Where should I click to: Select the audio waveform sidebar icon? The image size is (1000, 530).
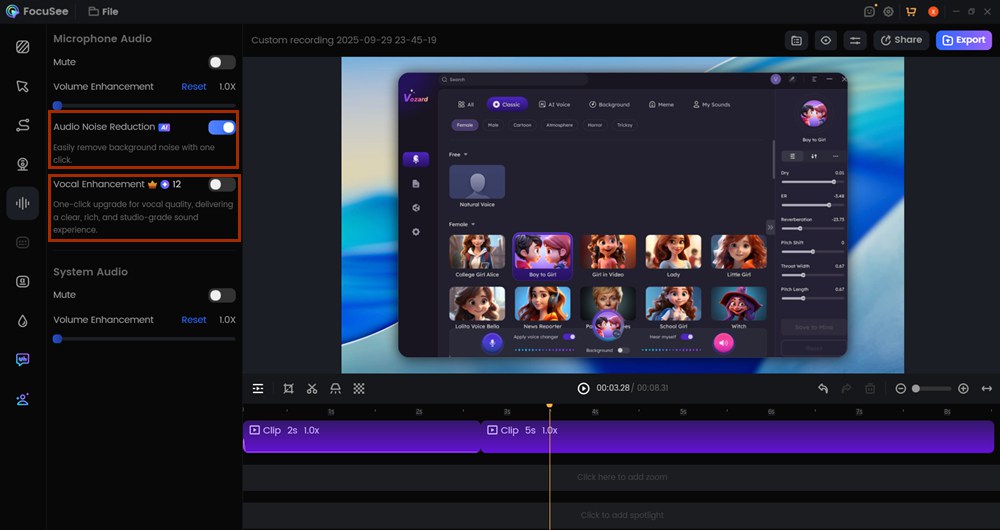(22, 203)
